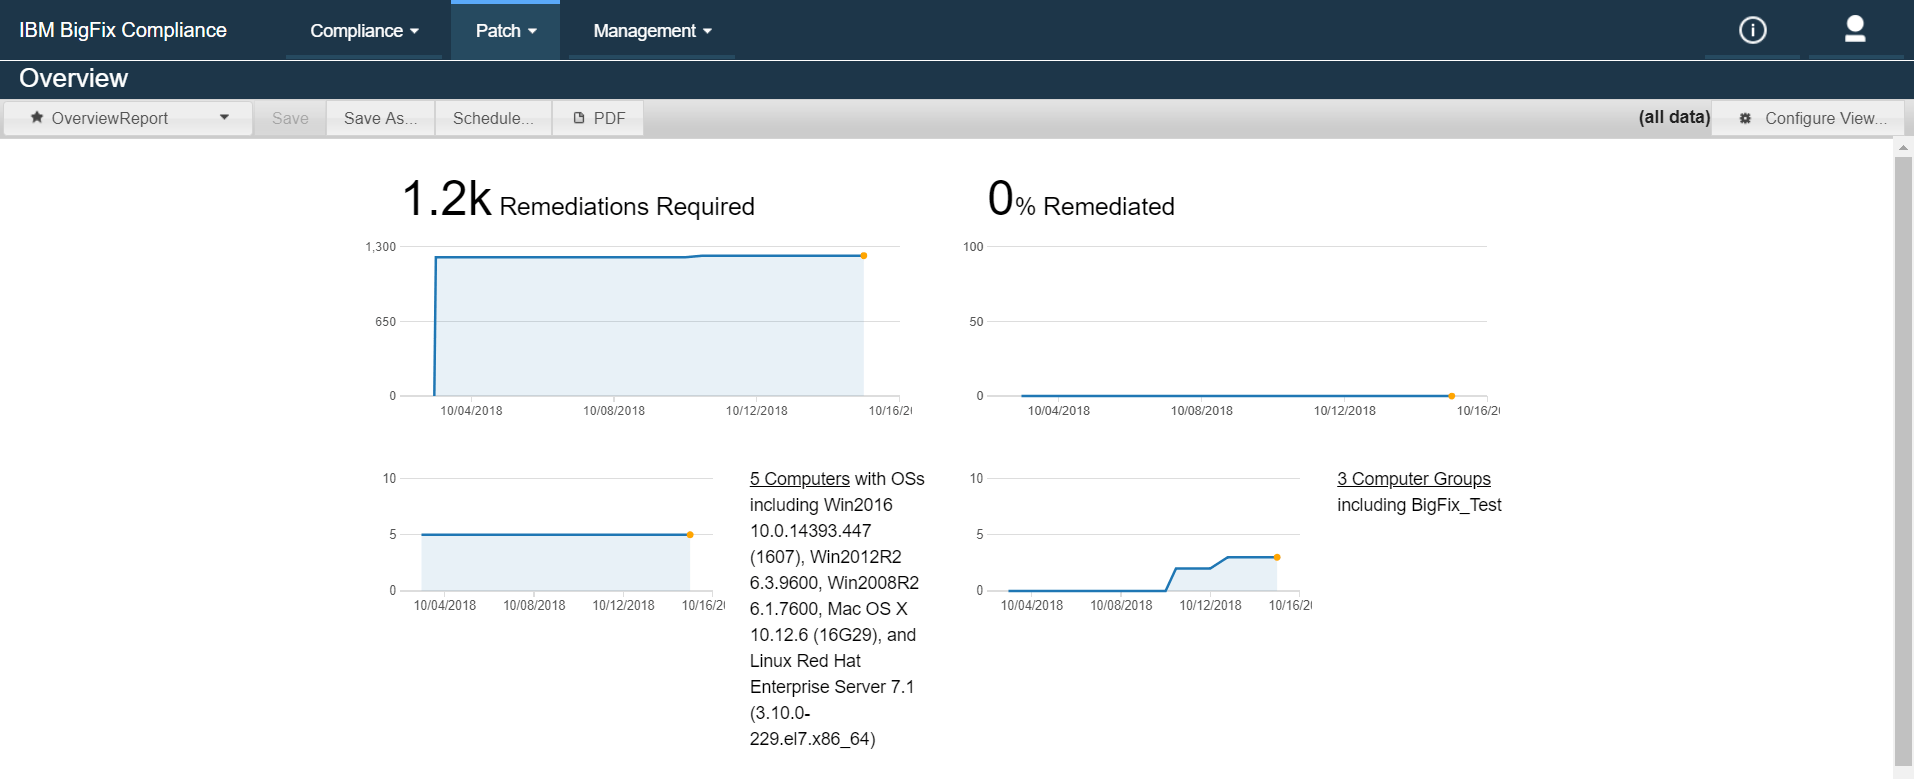Open the Patch menu
This screenshot has height=779, width=1914.
click(x=506, y=31)
